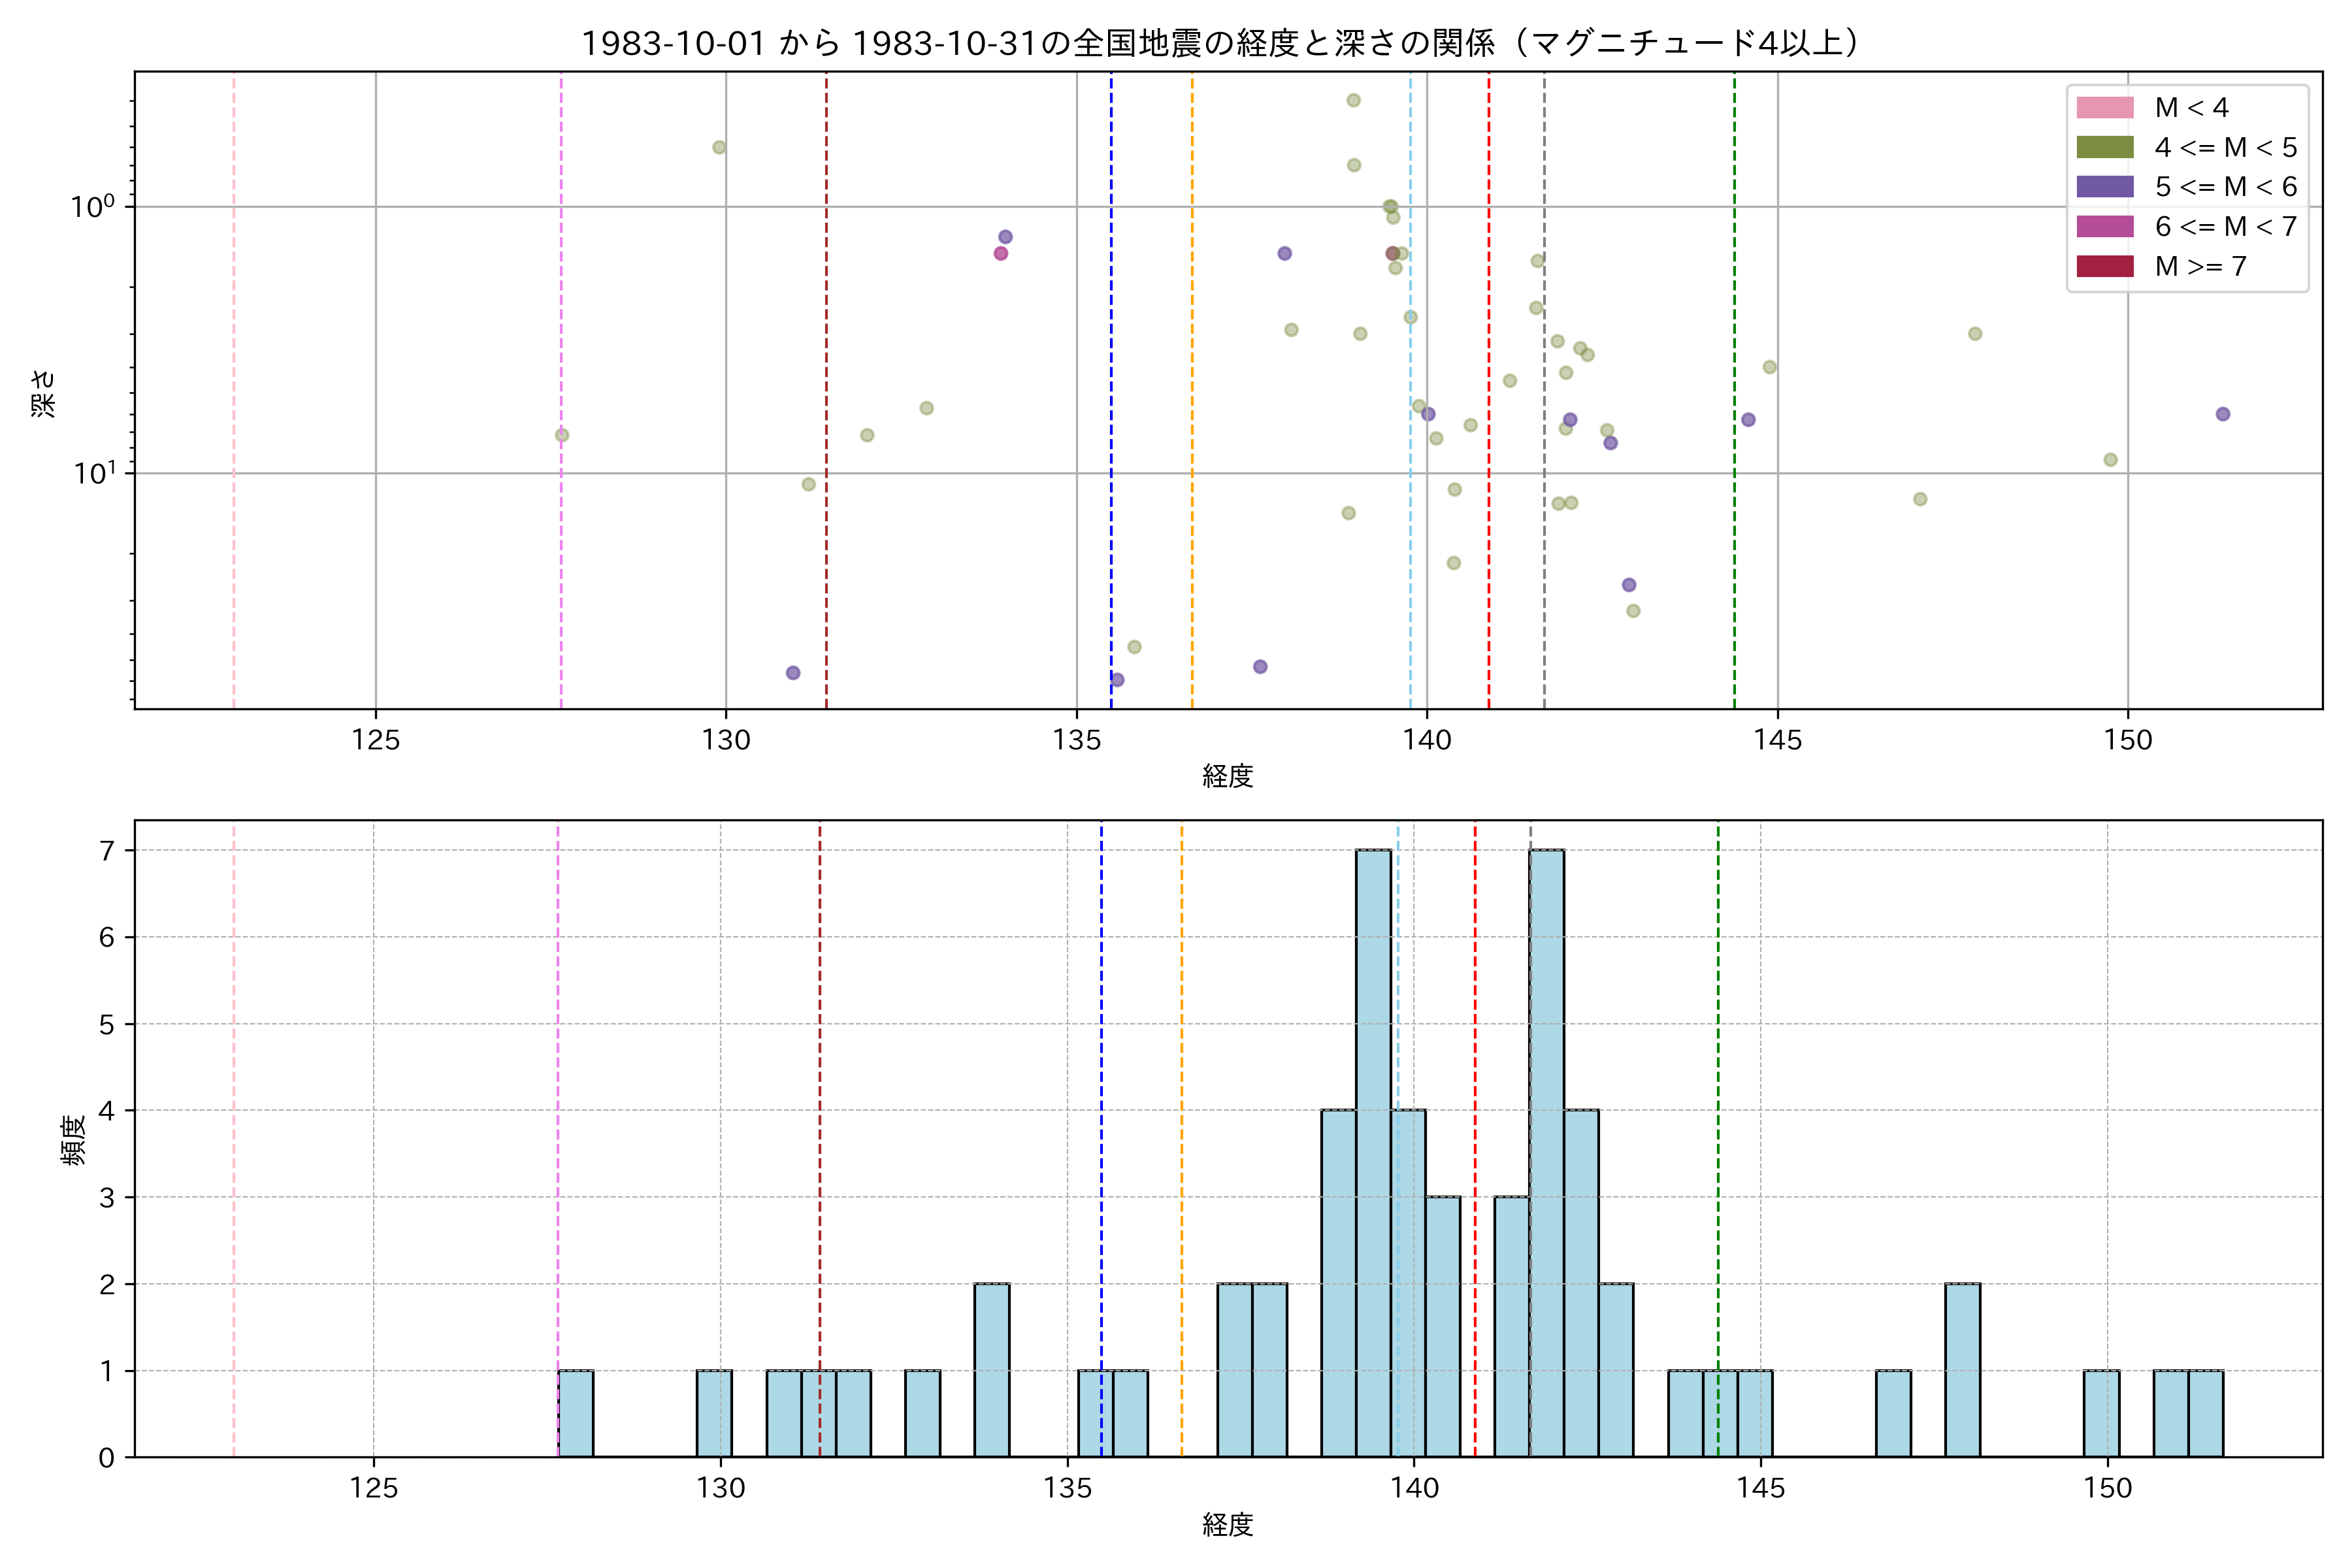Click the rightmost purple scatter point
This screenshot has width=2352, height=1568.
(2222, 414)
